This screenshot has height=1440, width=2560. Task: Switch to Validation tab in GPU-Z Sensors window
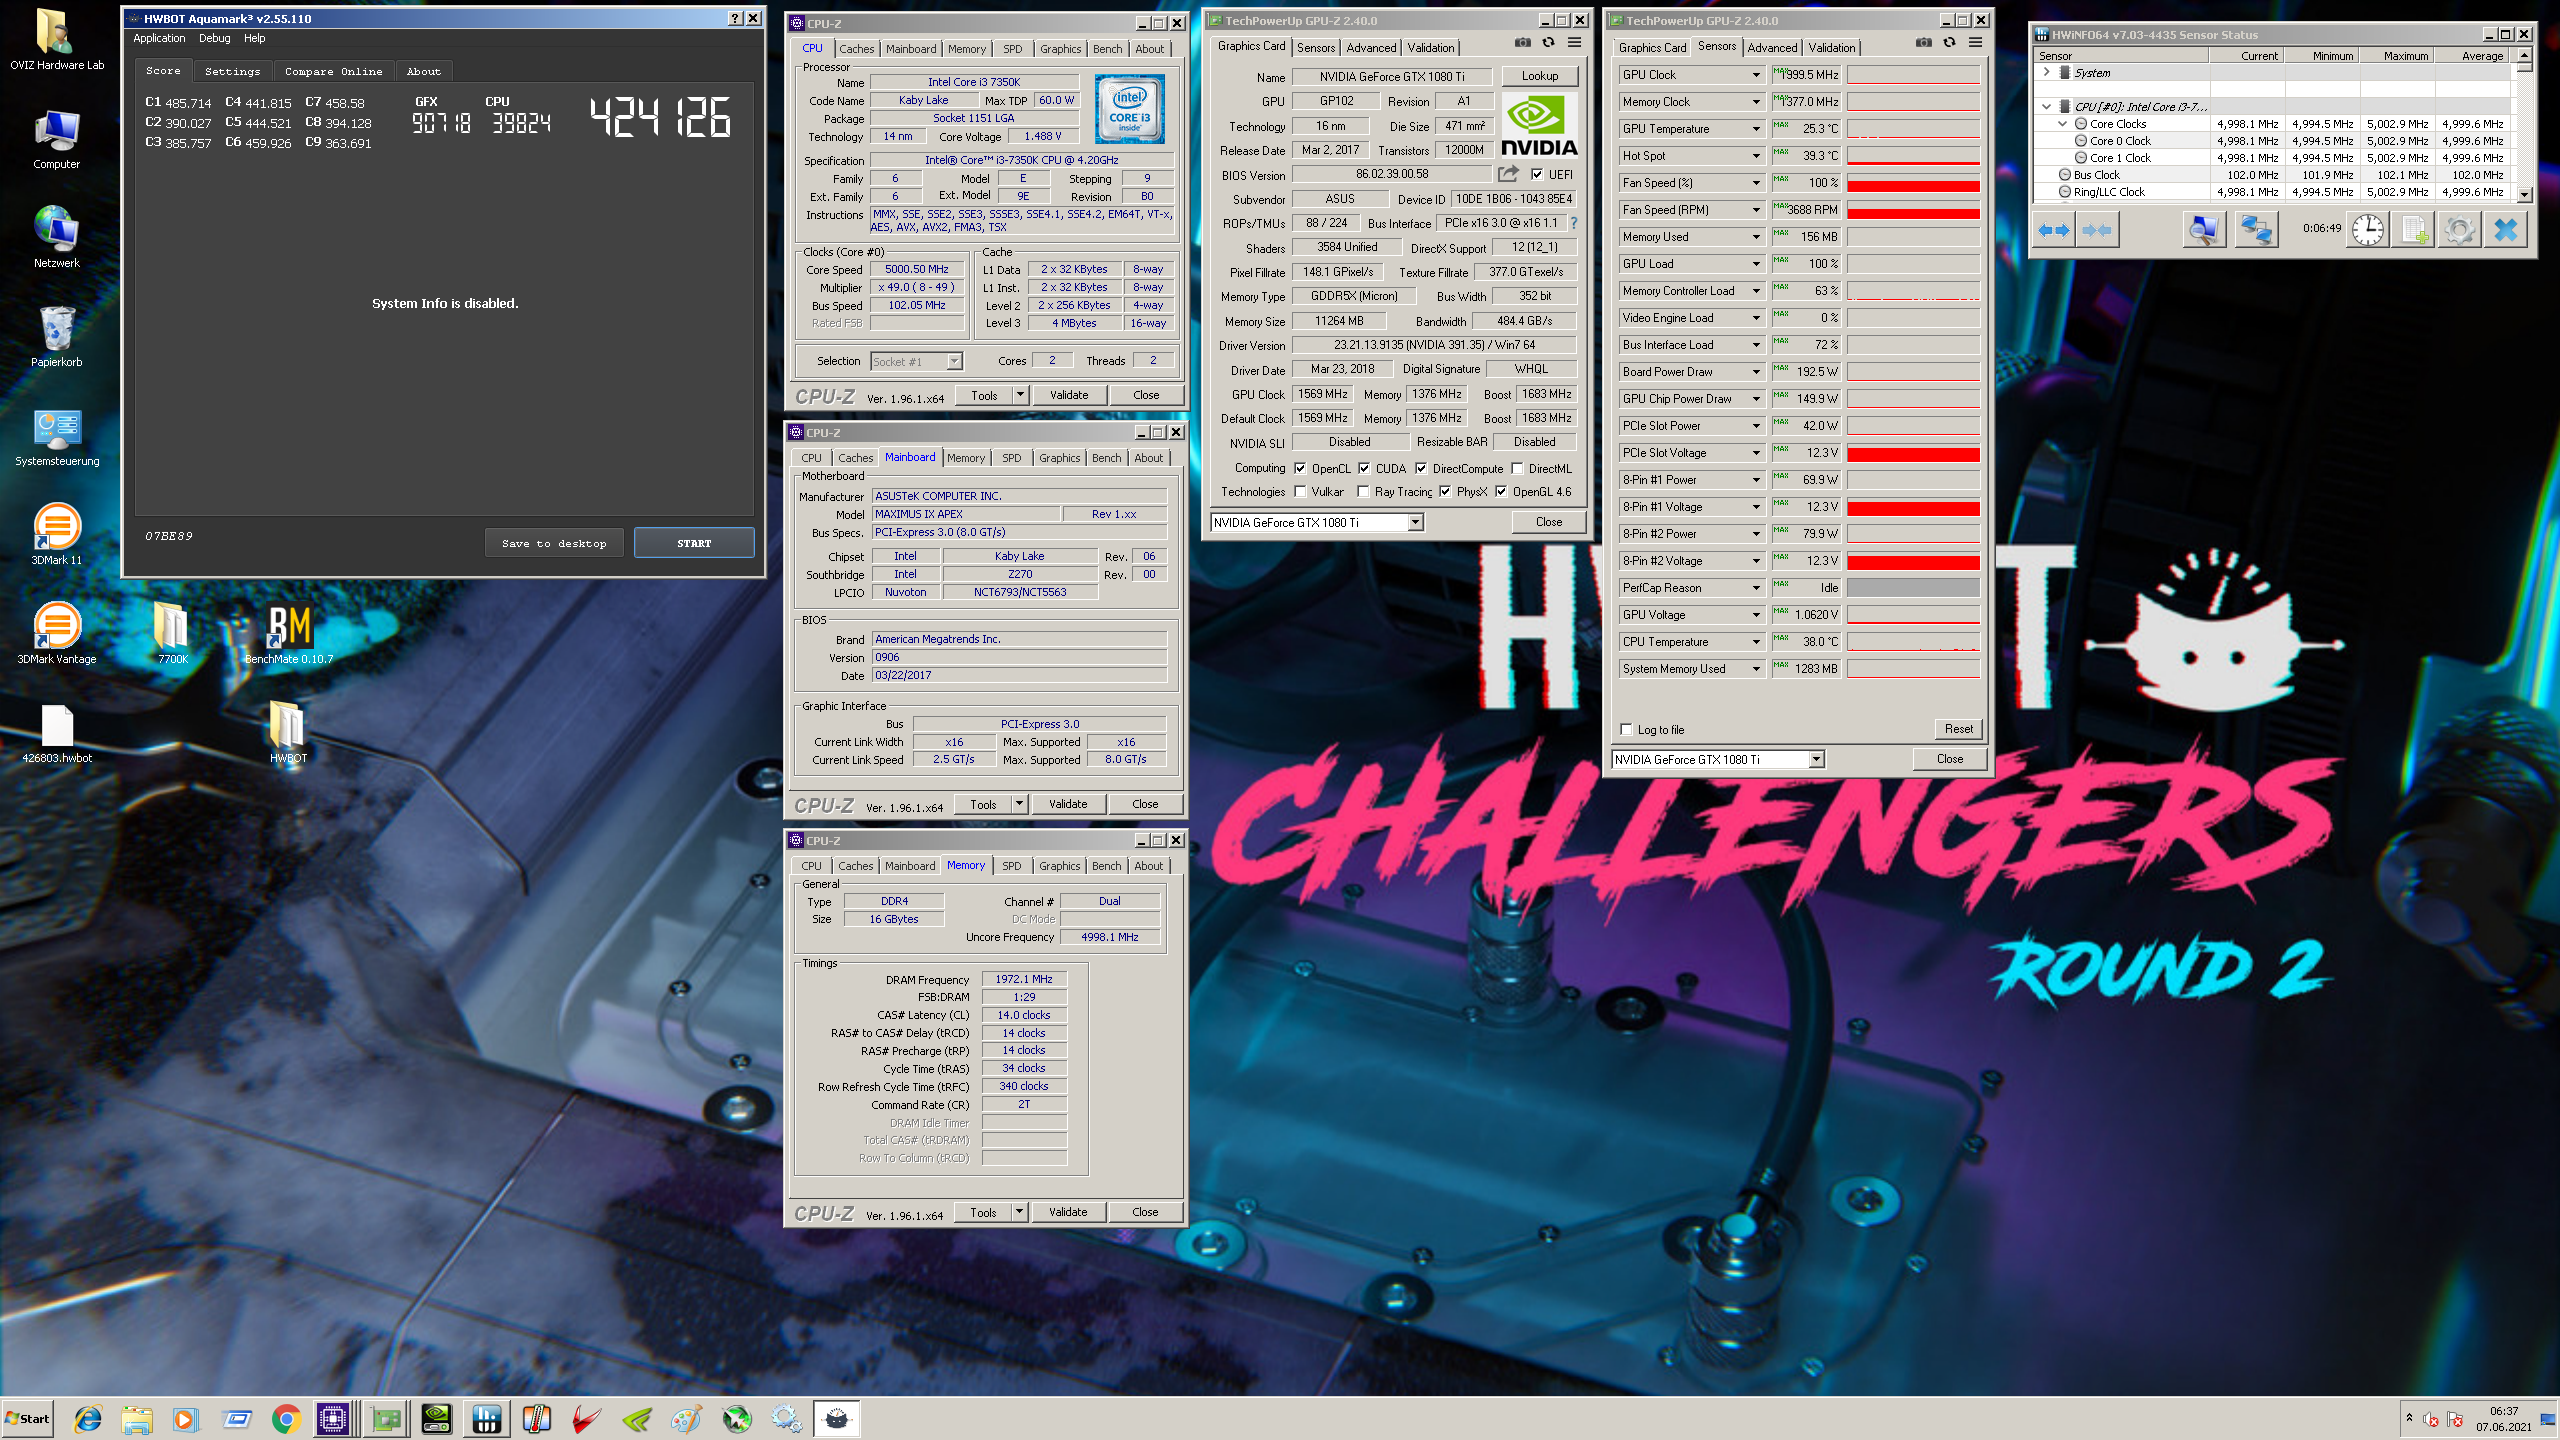point(1831,47)
